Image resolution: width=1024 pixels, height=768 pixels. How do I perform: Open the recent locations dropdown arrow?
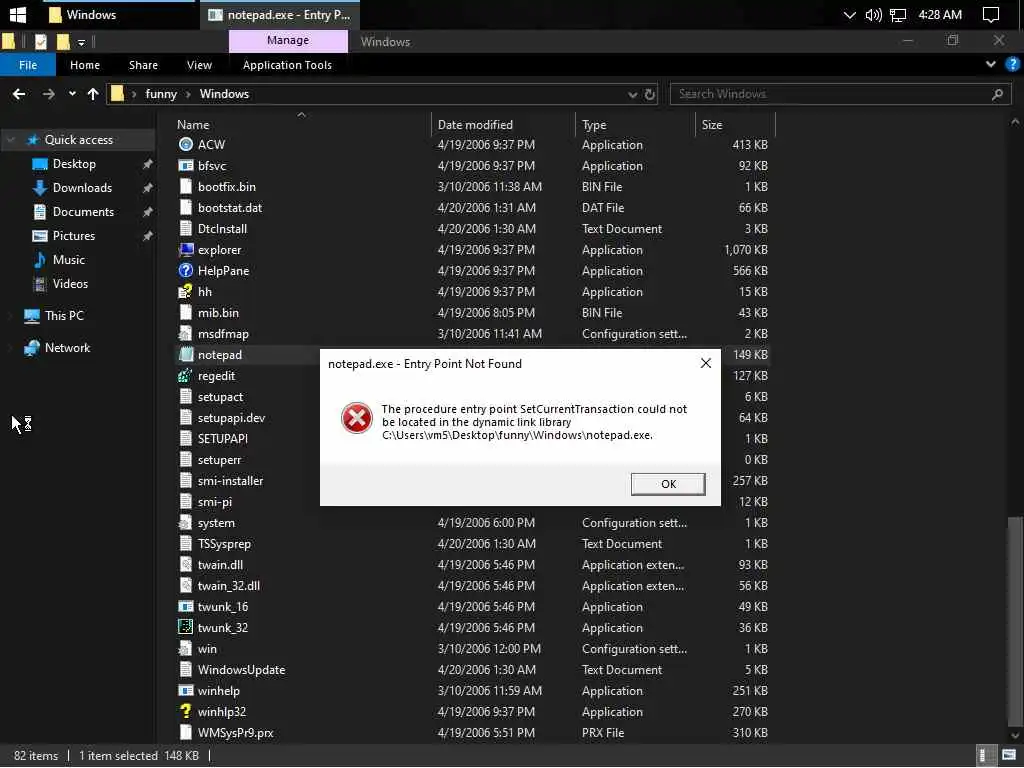[72, 94]
